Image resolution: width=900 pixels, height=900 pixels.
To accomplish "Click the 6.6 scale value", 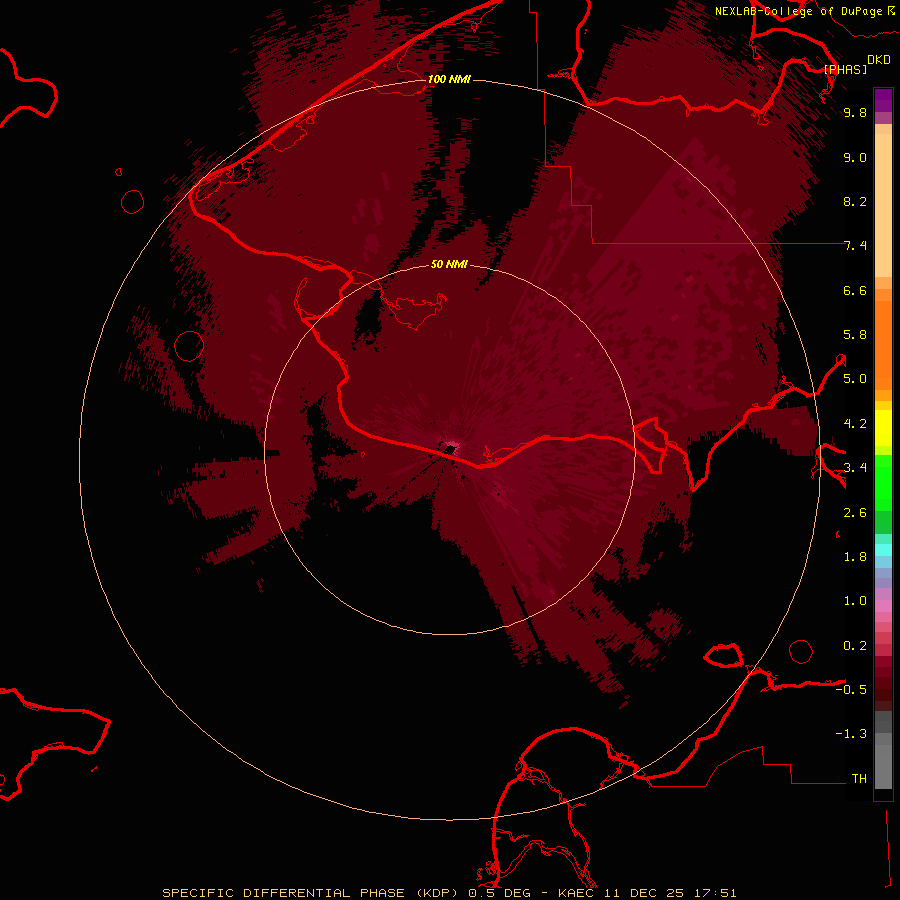I will coord(855,290).
